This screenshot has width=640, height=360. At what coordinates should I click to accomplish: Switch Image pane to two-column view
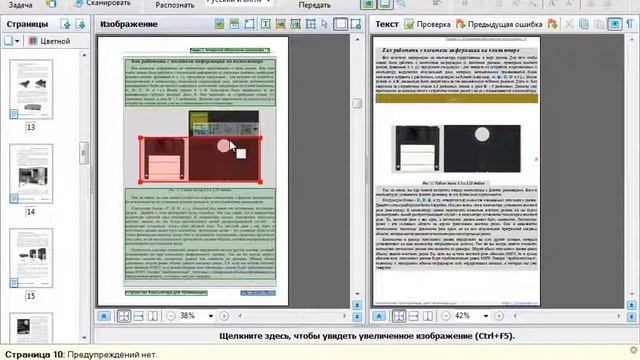[153, 316]
